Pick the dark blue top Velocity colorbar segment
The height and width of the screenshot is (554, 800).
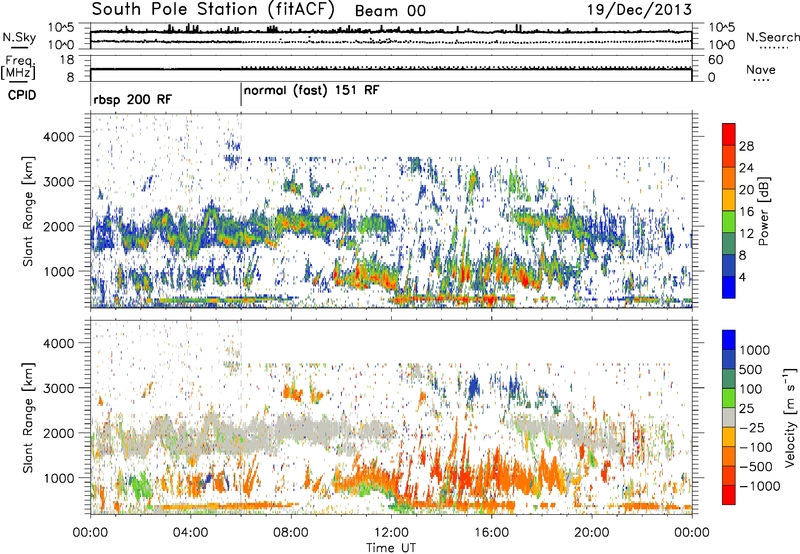point(729,340)
